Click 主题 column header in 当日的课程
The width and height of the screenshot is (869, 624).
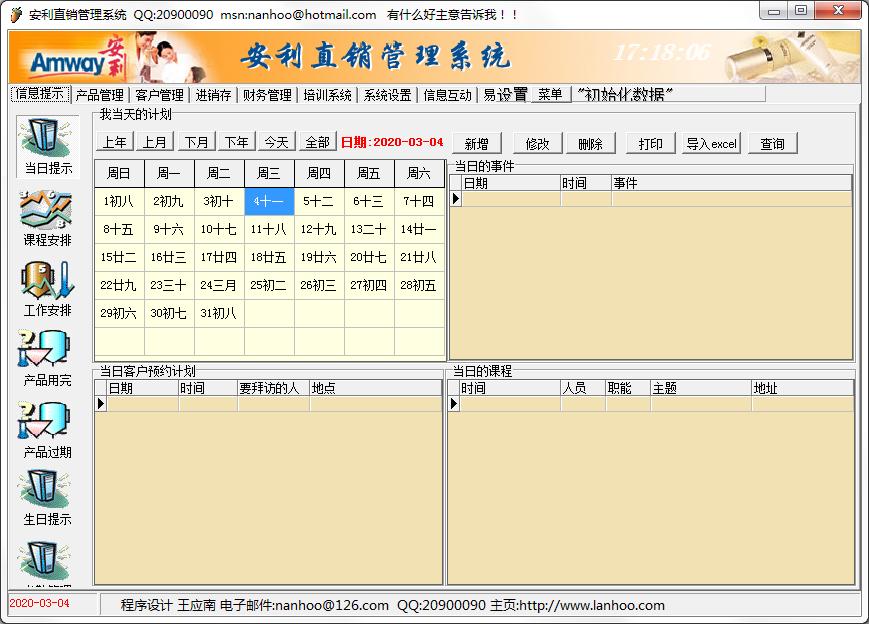[701, 388]
